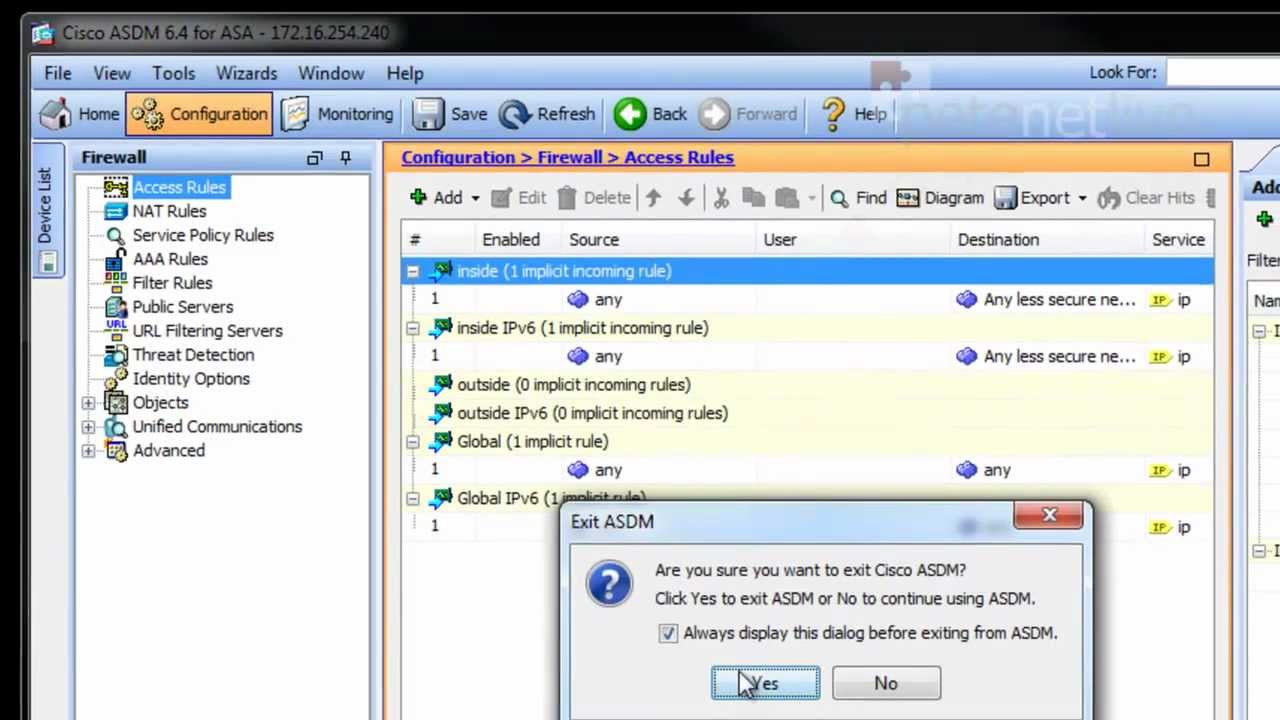The image size is (1280, 720).
Task: Open the Find tool
Action: click(x=858, y=198)
